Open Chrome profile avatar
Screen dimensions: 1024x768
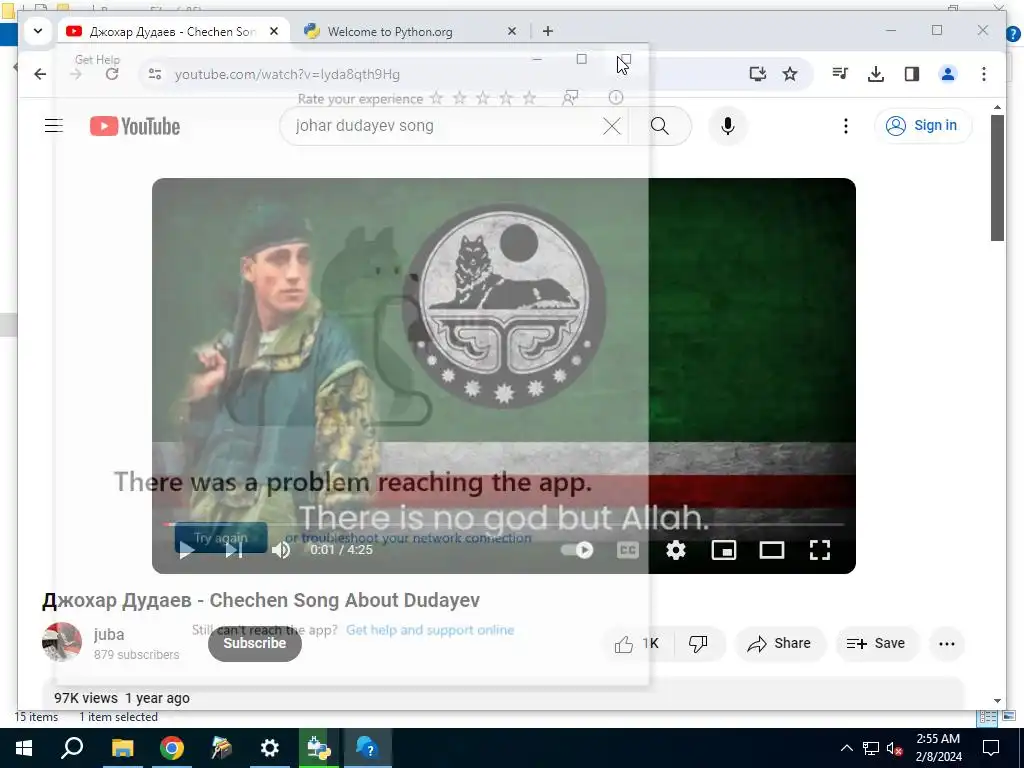[x=948, y=74]
